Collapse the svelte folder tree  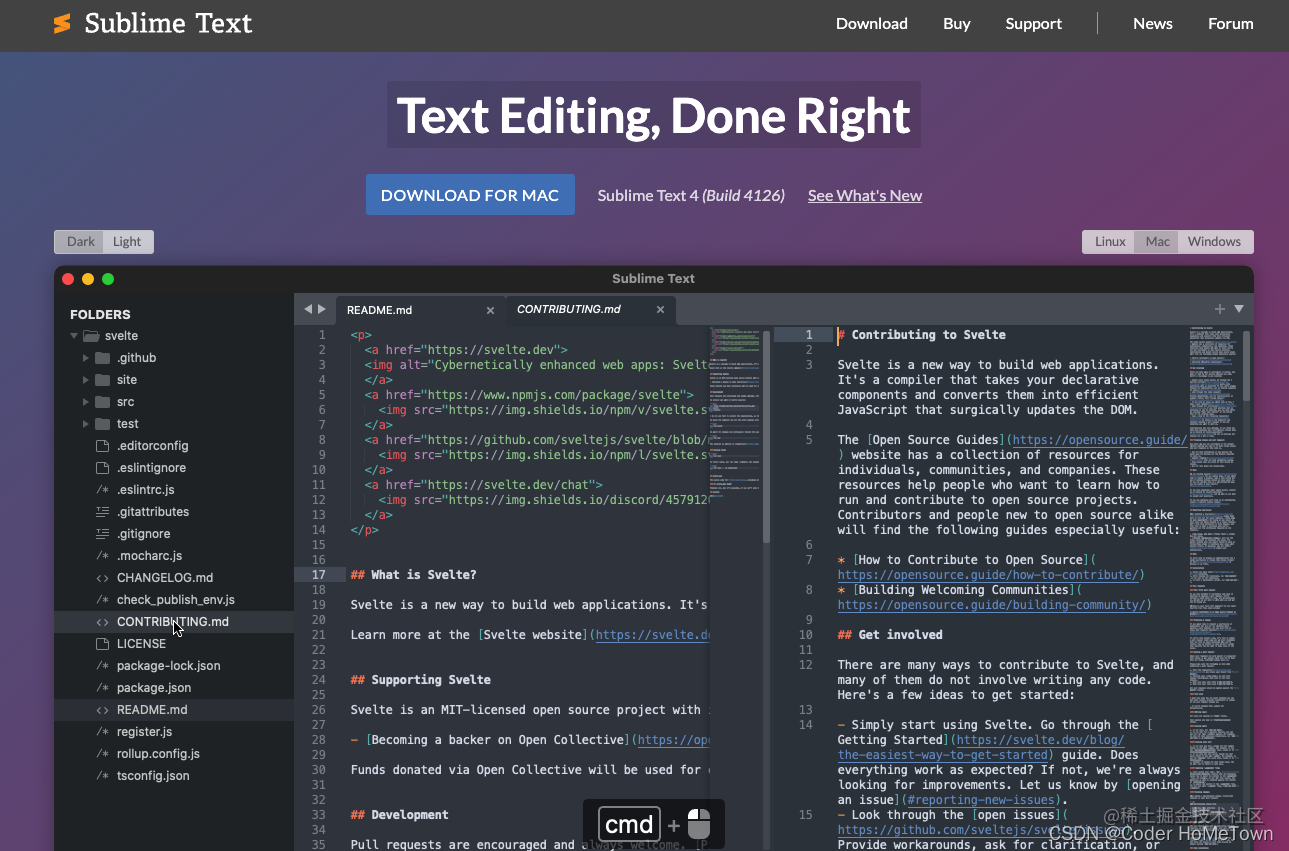point(74,336)
